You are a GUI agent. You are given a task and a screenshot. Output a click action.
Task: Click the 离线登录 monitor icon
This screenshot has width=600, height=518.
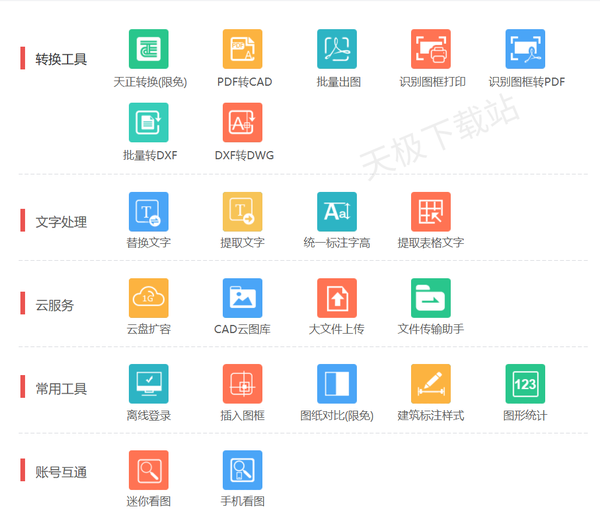point(149,384)
